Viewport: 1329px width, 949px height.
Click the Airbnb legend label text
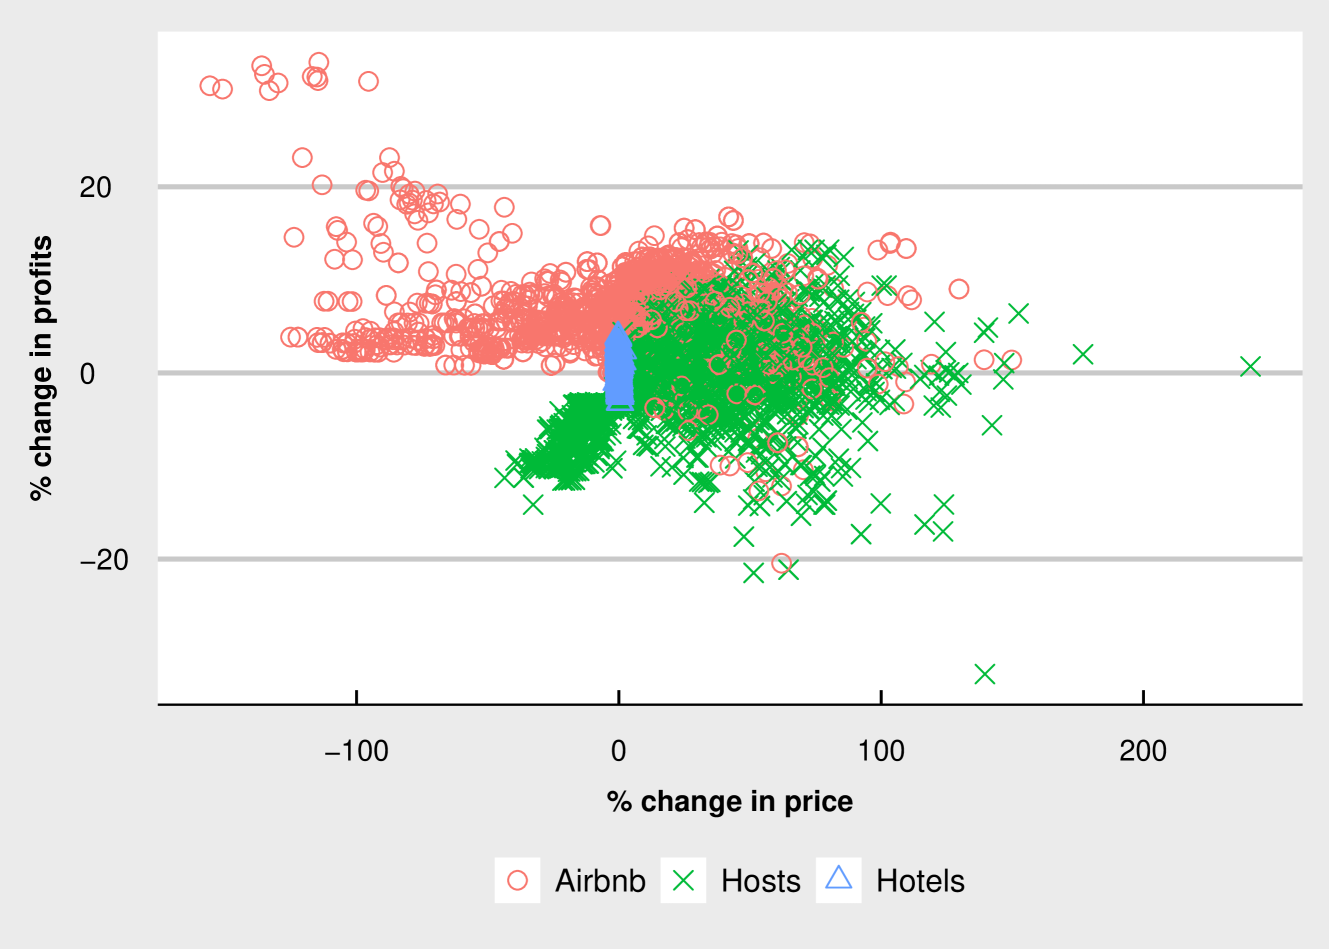click(x=600, y=881)
